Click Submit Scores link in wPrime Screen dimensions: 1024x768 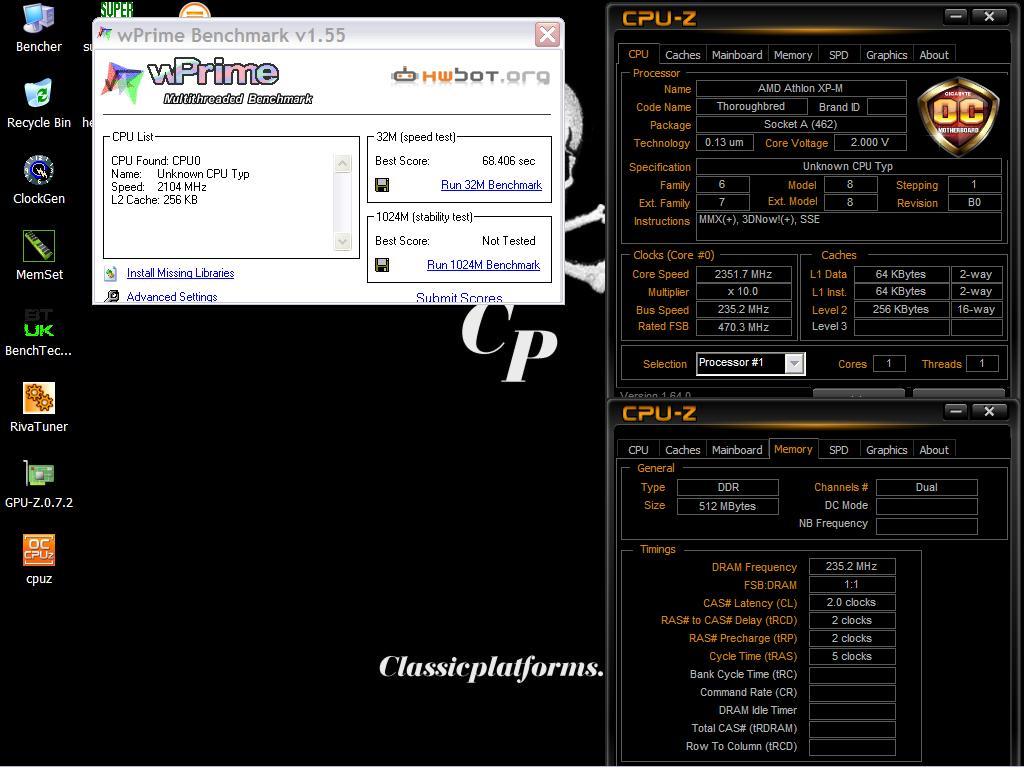click(x=459, y=298)
